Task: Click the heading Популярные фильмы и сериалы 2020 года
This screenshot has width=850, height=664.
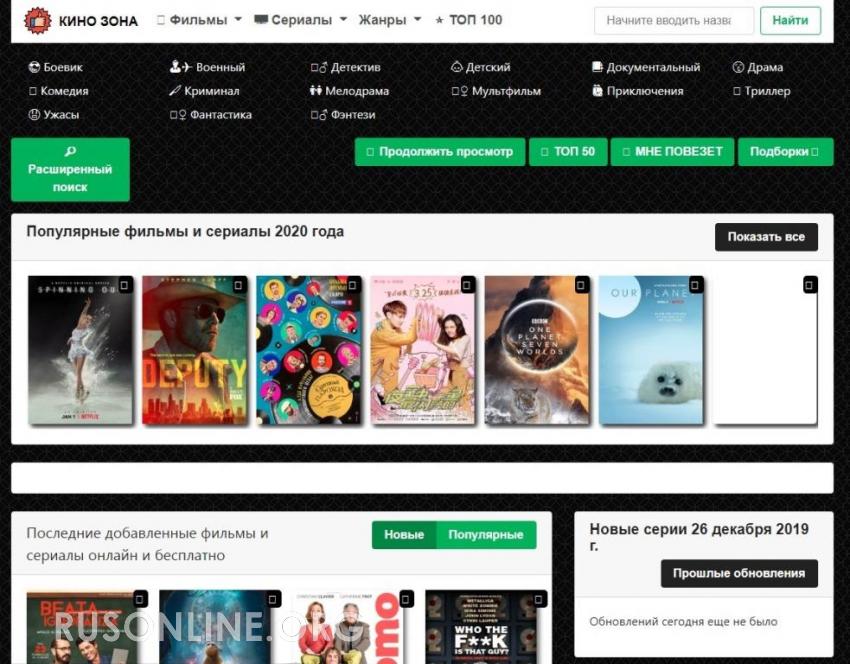Action: 185,231
